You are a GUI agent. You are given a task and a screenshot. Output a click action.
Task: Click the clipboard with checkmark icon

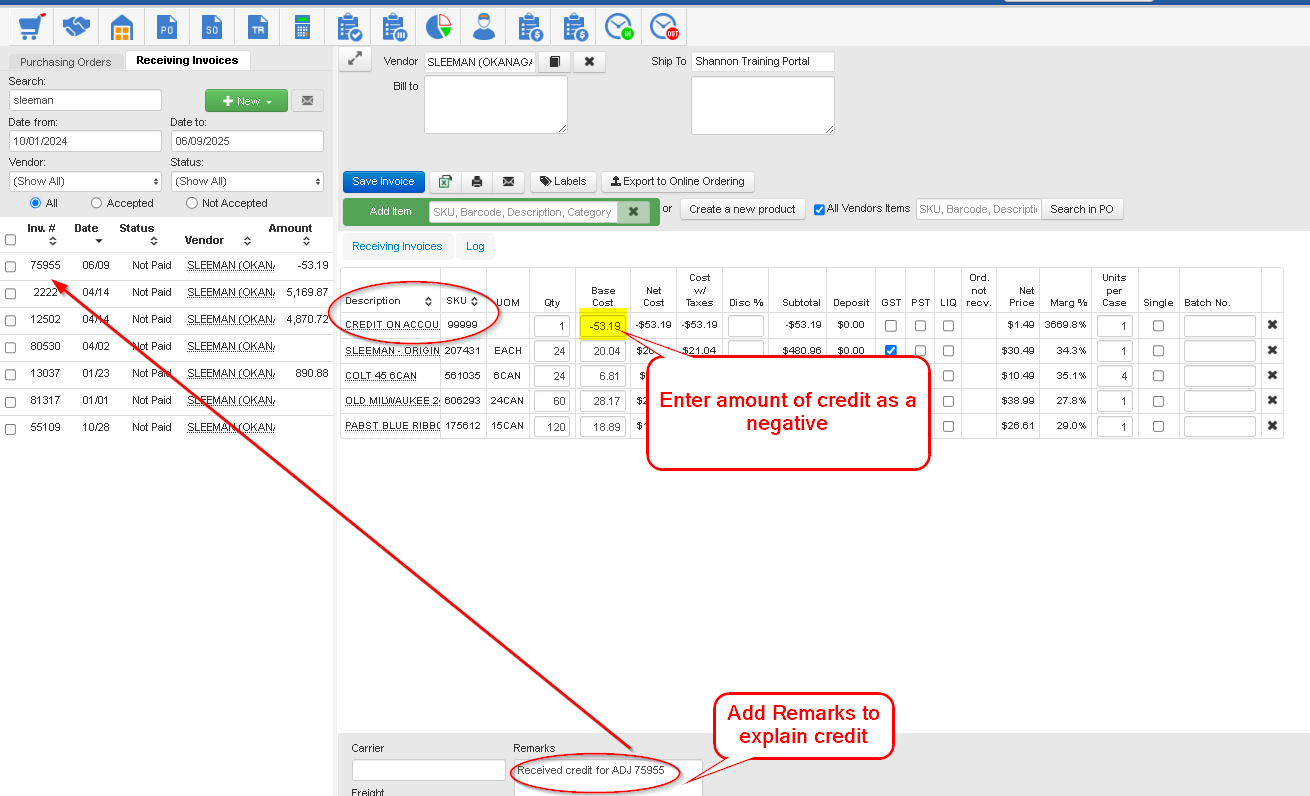tap(348, 27)
